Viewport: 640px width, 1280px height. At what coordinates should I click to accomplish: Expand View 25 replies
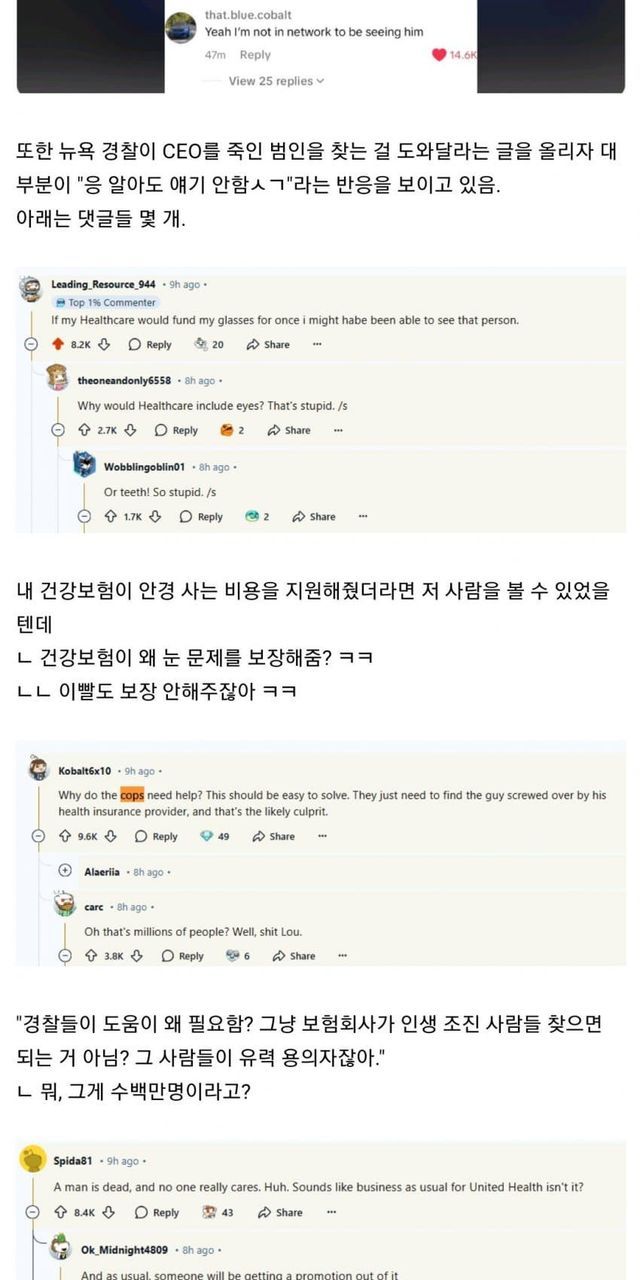(x=276, y=81)
